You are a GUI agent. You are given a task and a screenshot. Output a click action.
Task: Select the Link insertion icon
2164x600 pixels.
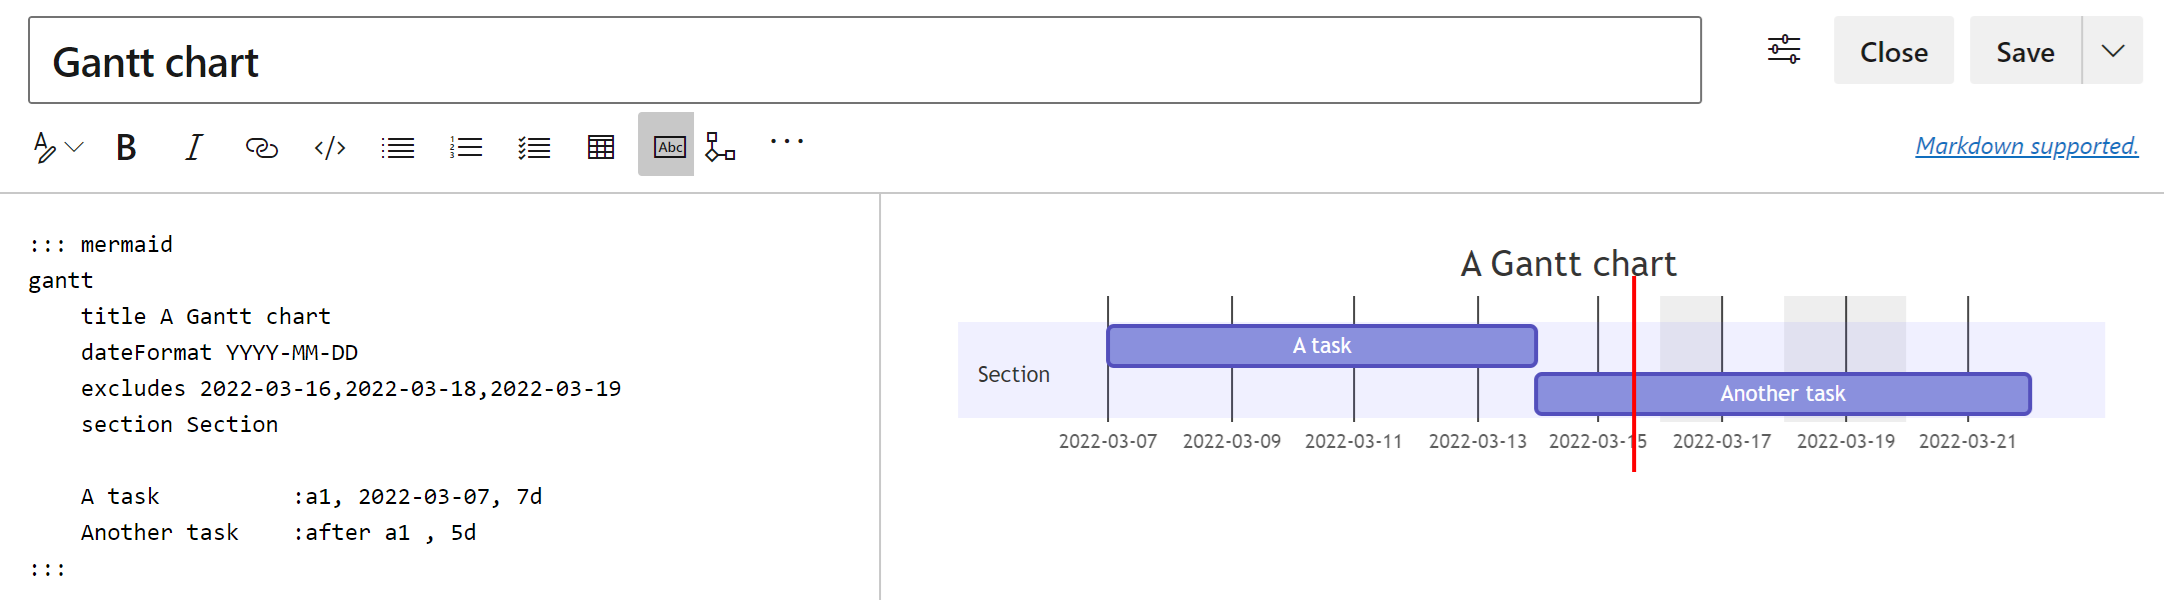261,146
